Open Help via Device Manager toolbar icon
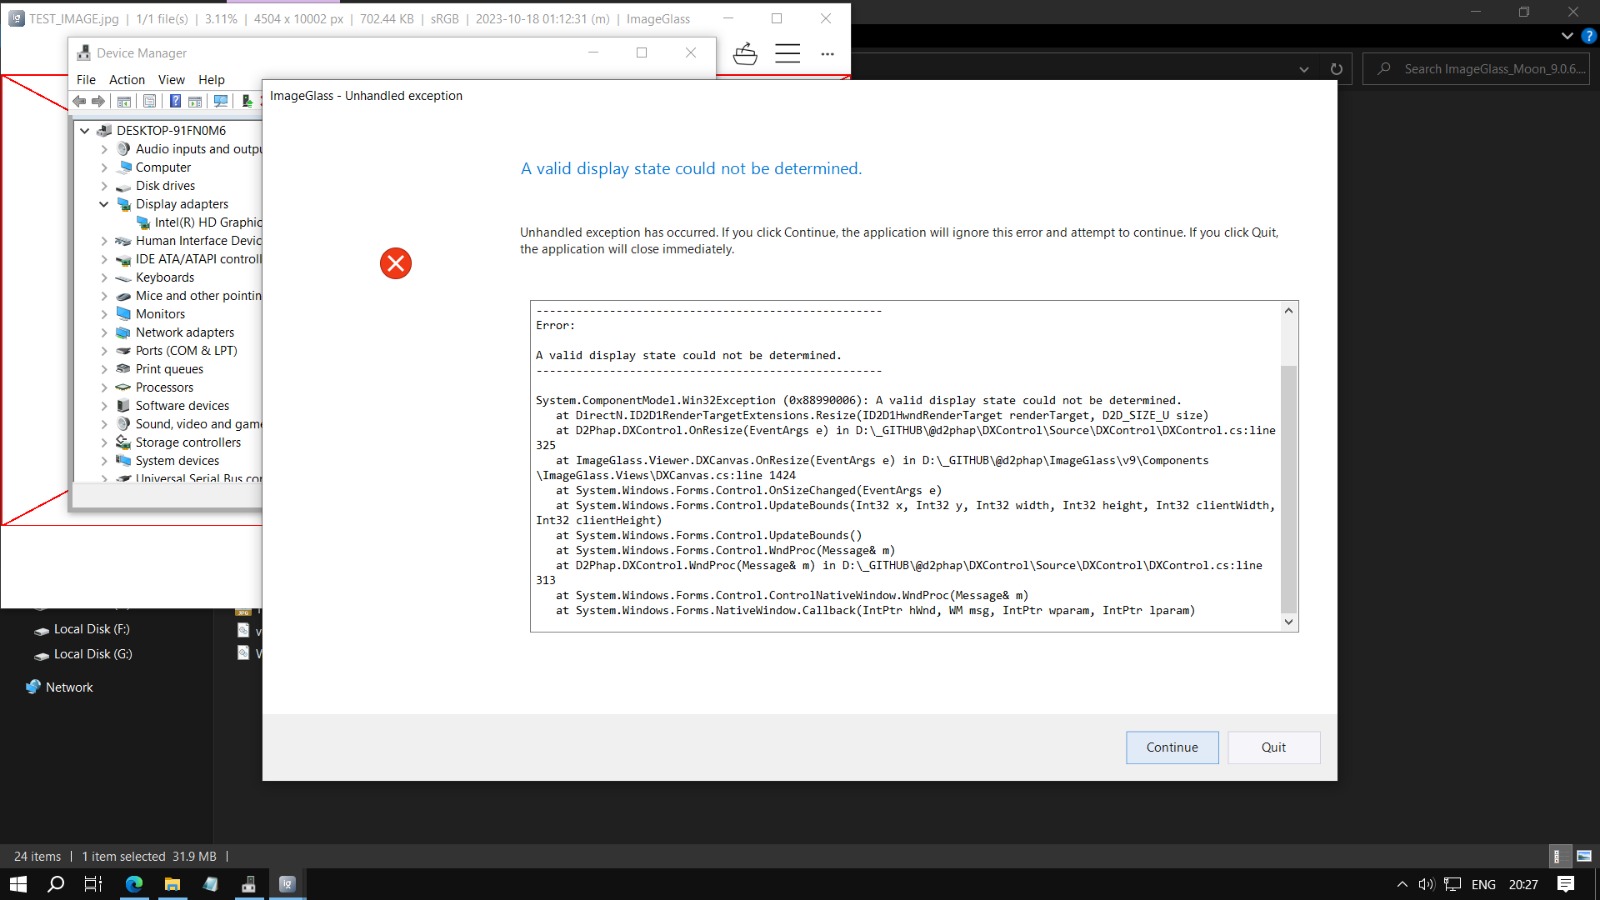This screenshot has height=900, width=1600. tap(176, 100)
